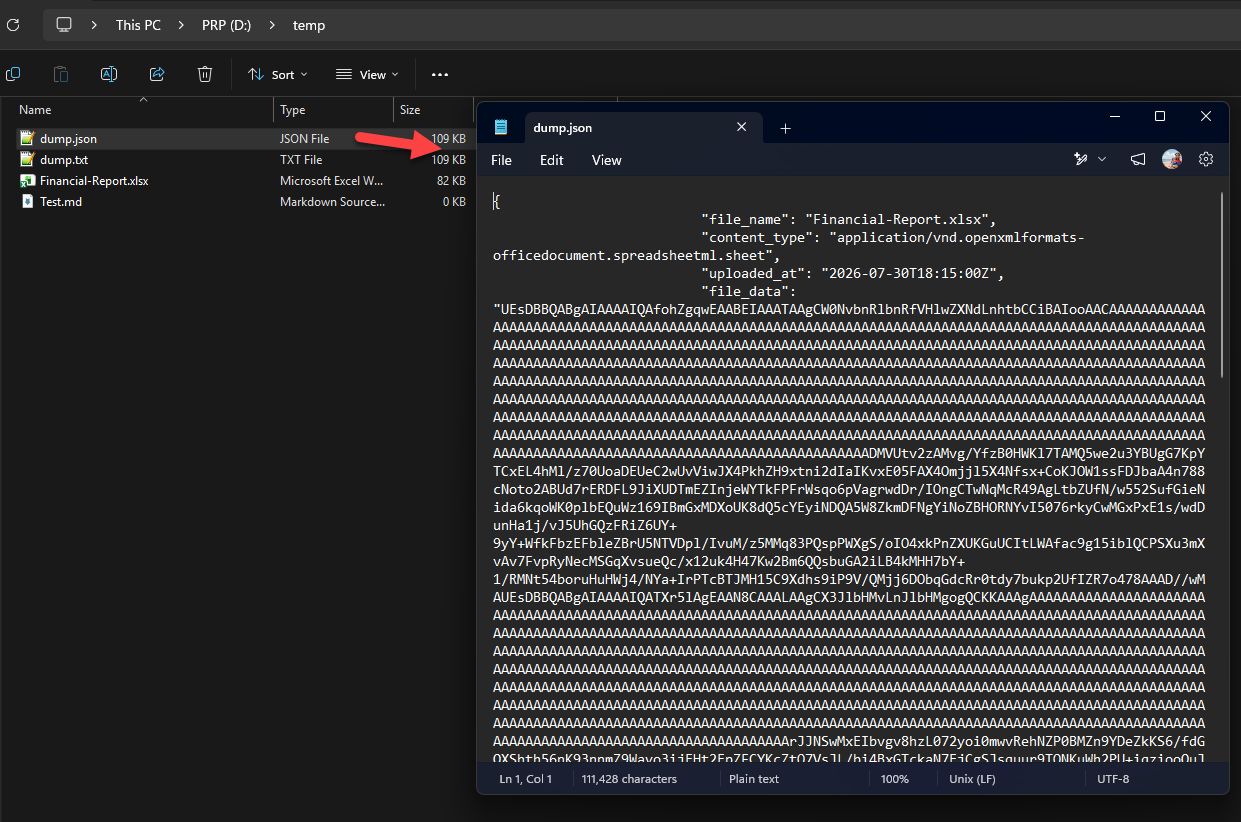This screenshot has width=1241, height=822.
Task: Click the dump.json file icon in Explorer list
Action: click(28, 139)
